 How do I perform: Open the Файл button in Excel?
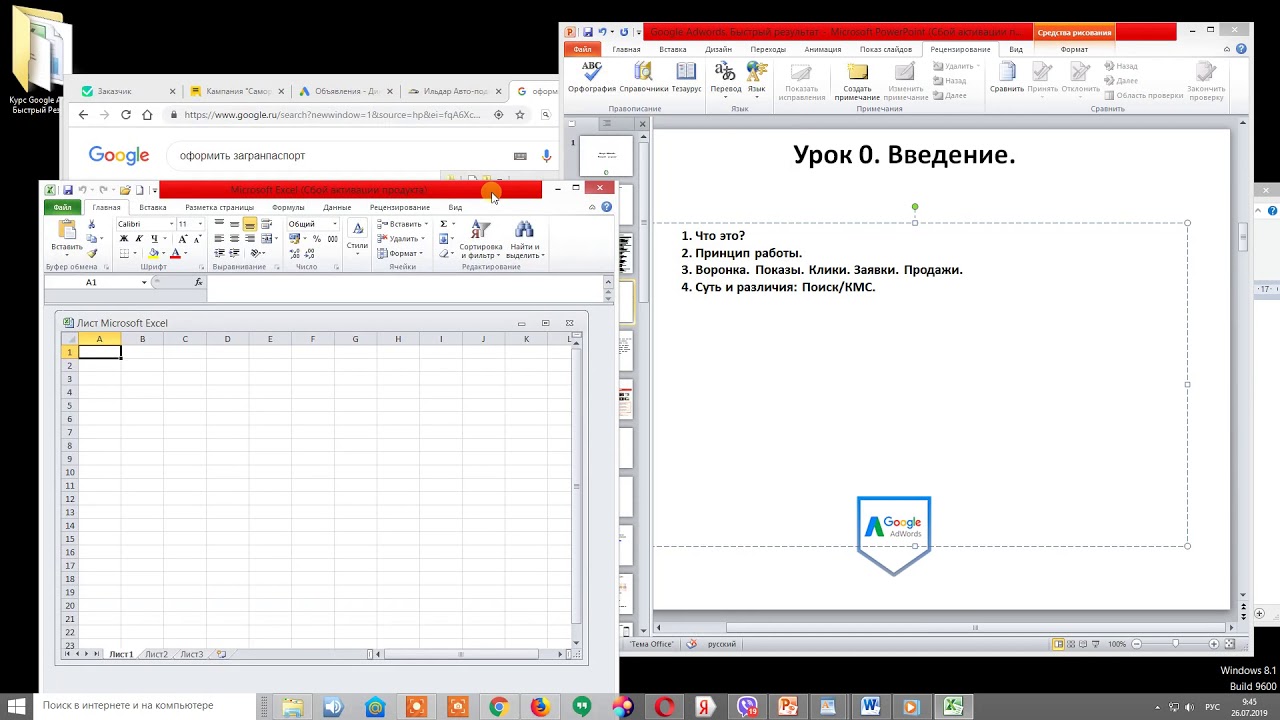tap(62, 207)
